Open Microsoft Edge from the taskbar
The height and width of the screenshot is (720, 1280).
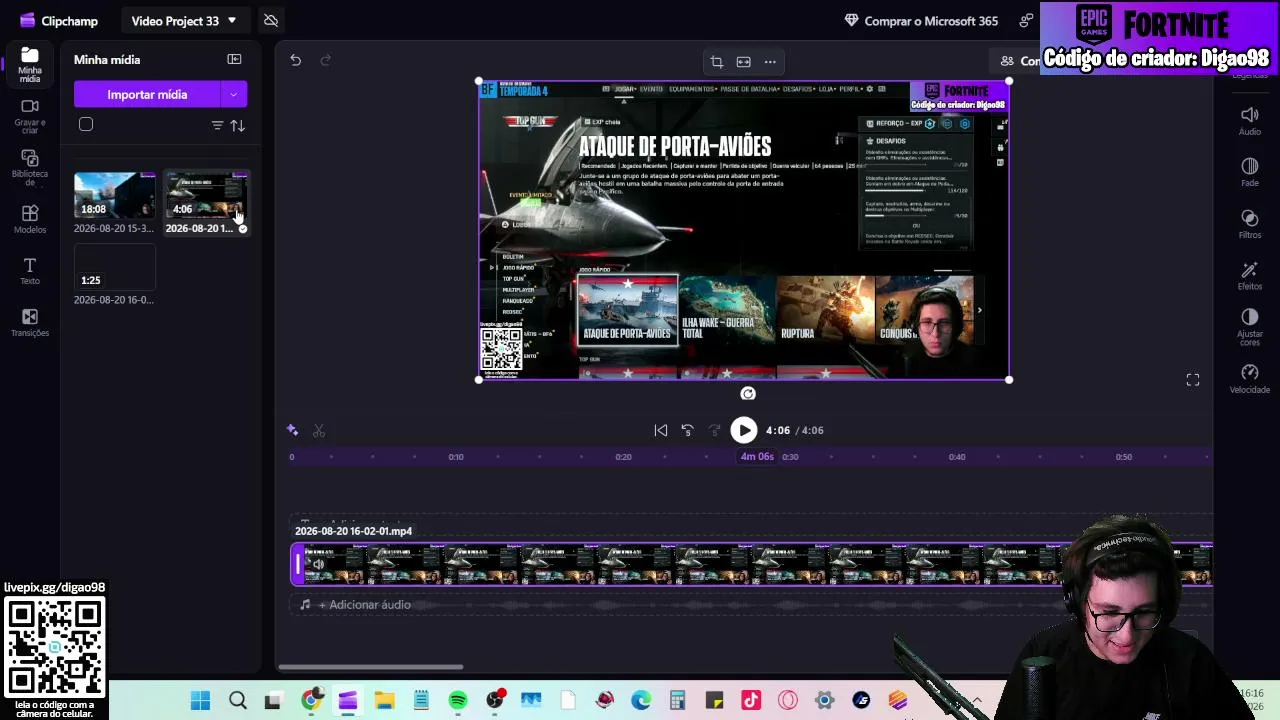(641, 701)
